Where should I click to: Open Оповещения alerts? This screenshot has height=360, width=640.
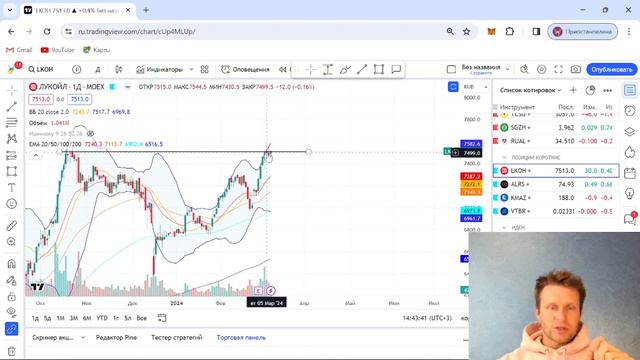click(245, 69)
